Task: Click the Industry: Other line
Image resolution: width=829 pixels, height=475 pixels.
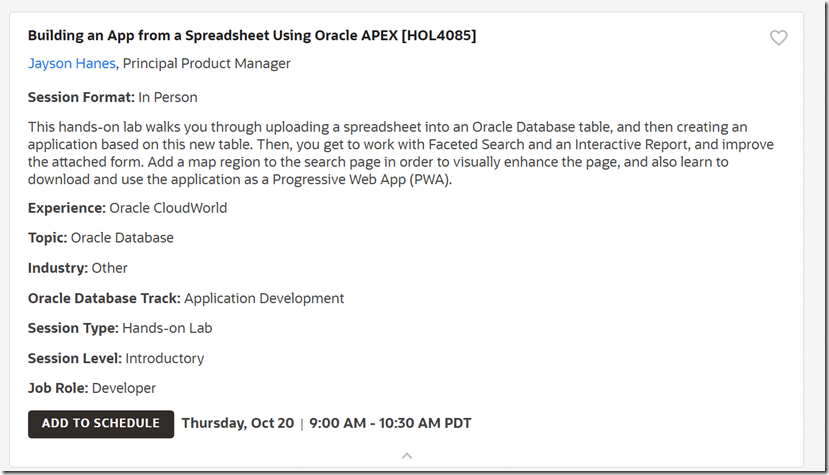Action: tap(78, 268)
